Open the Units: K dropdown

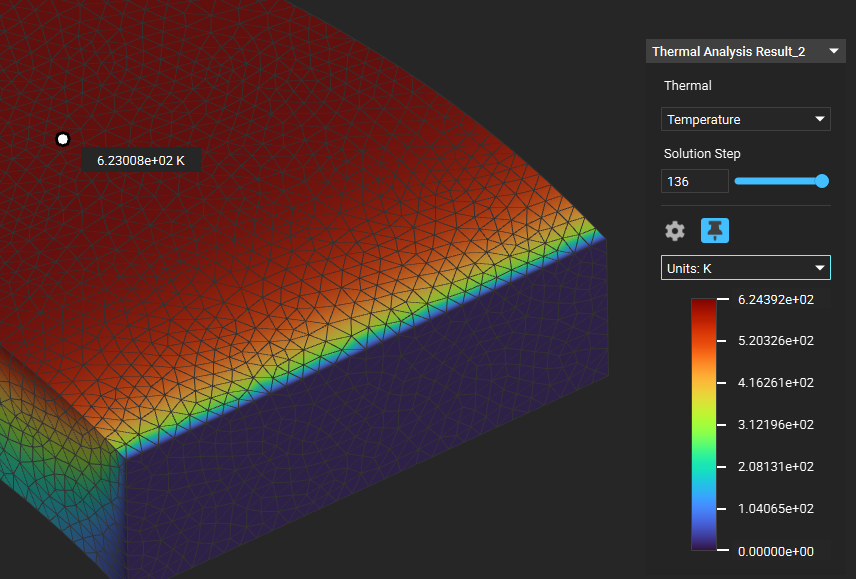[x=746, y=268]
